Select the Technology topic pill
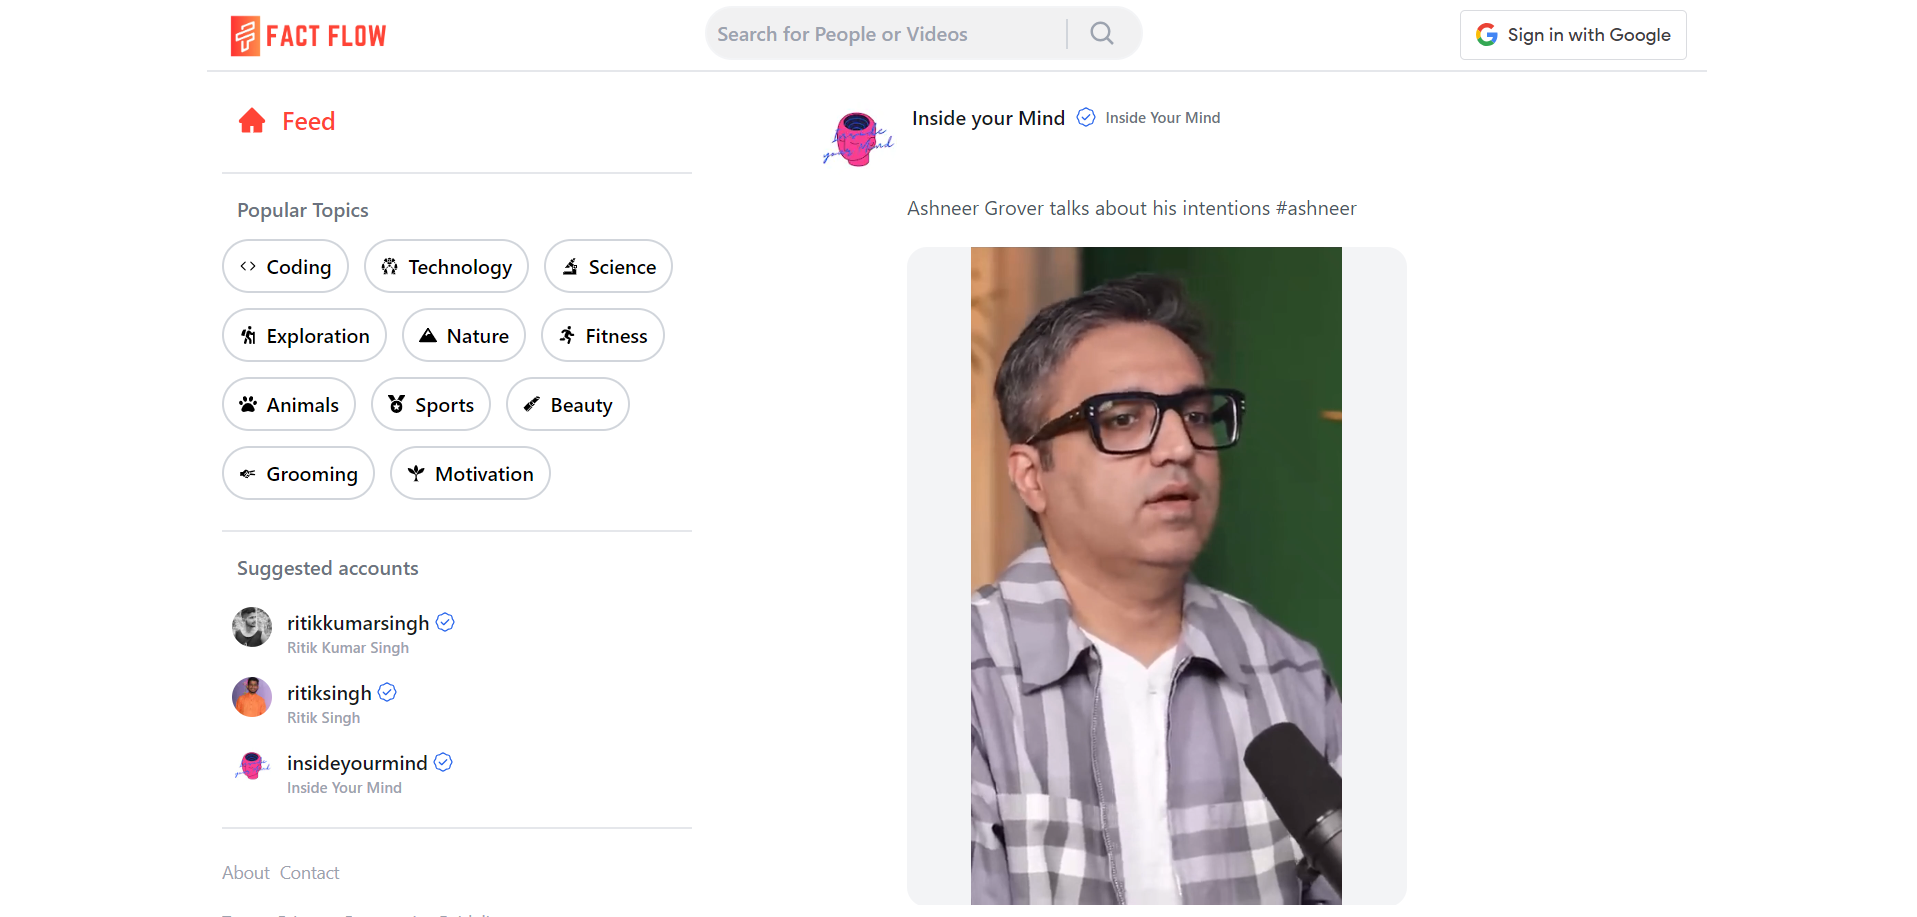This screenshot has height=917, width=1917. (x=446, y=266)
